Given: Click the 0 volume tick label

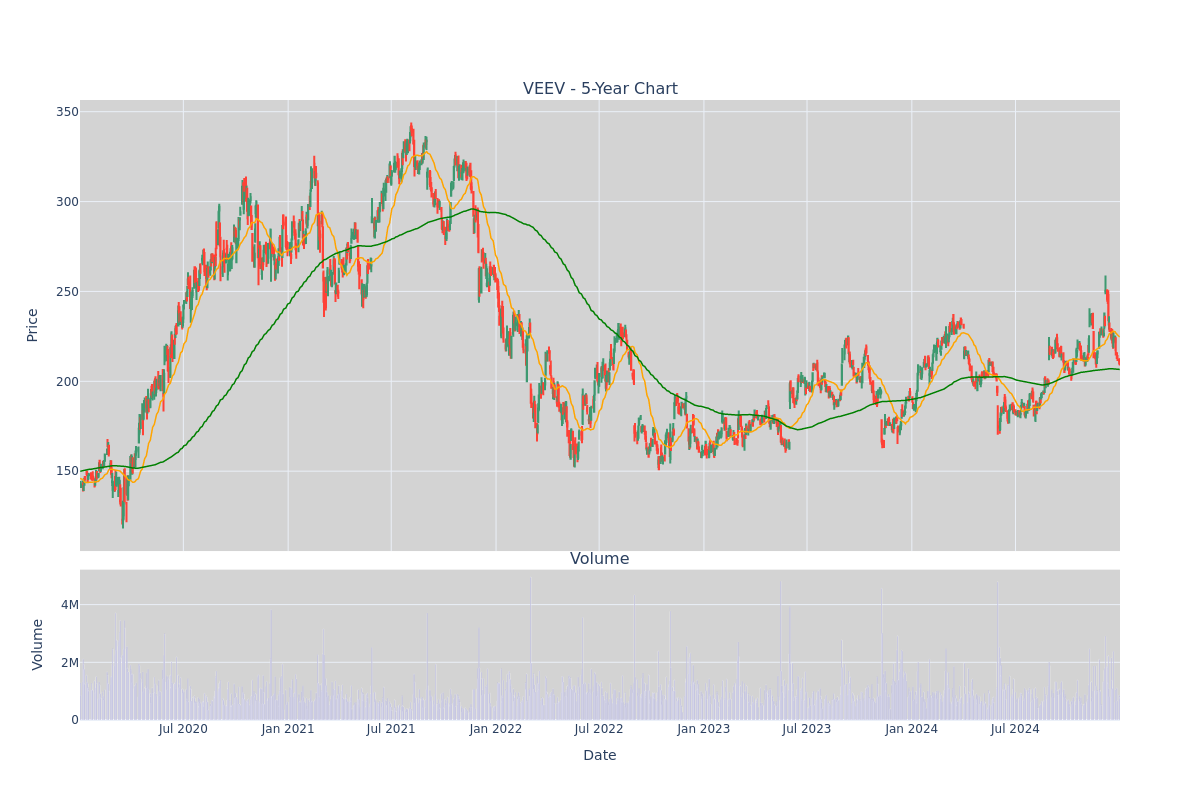Looking at the screenshot, I should (75, 720).
